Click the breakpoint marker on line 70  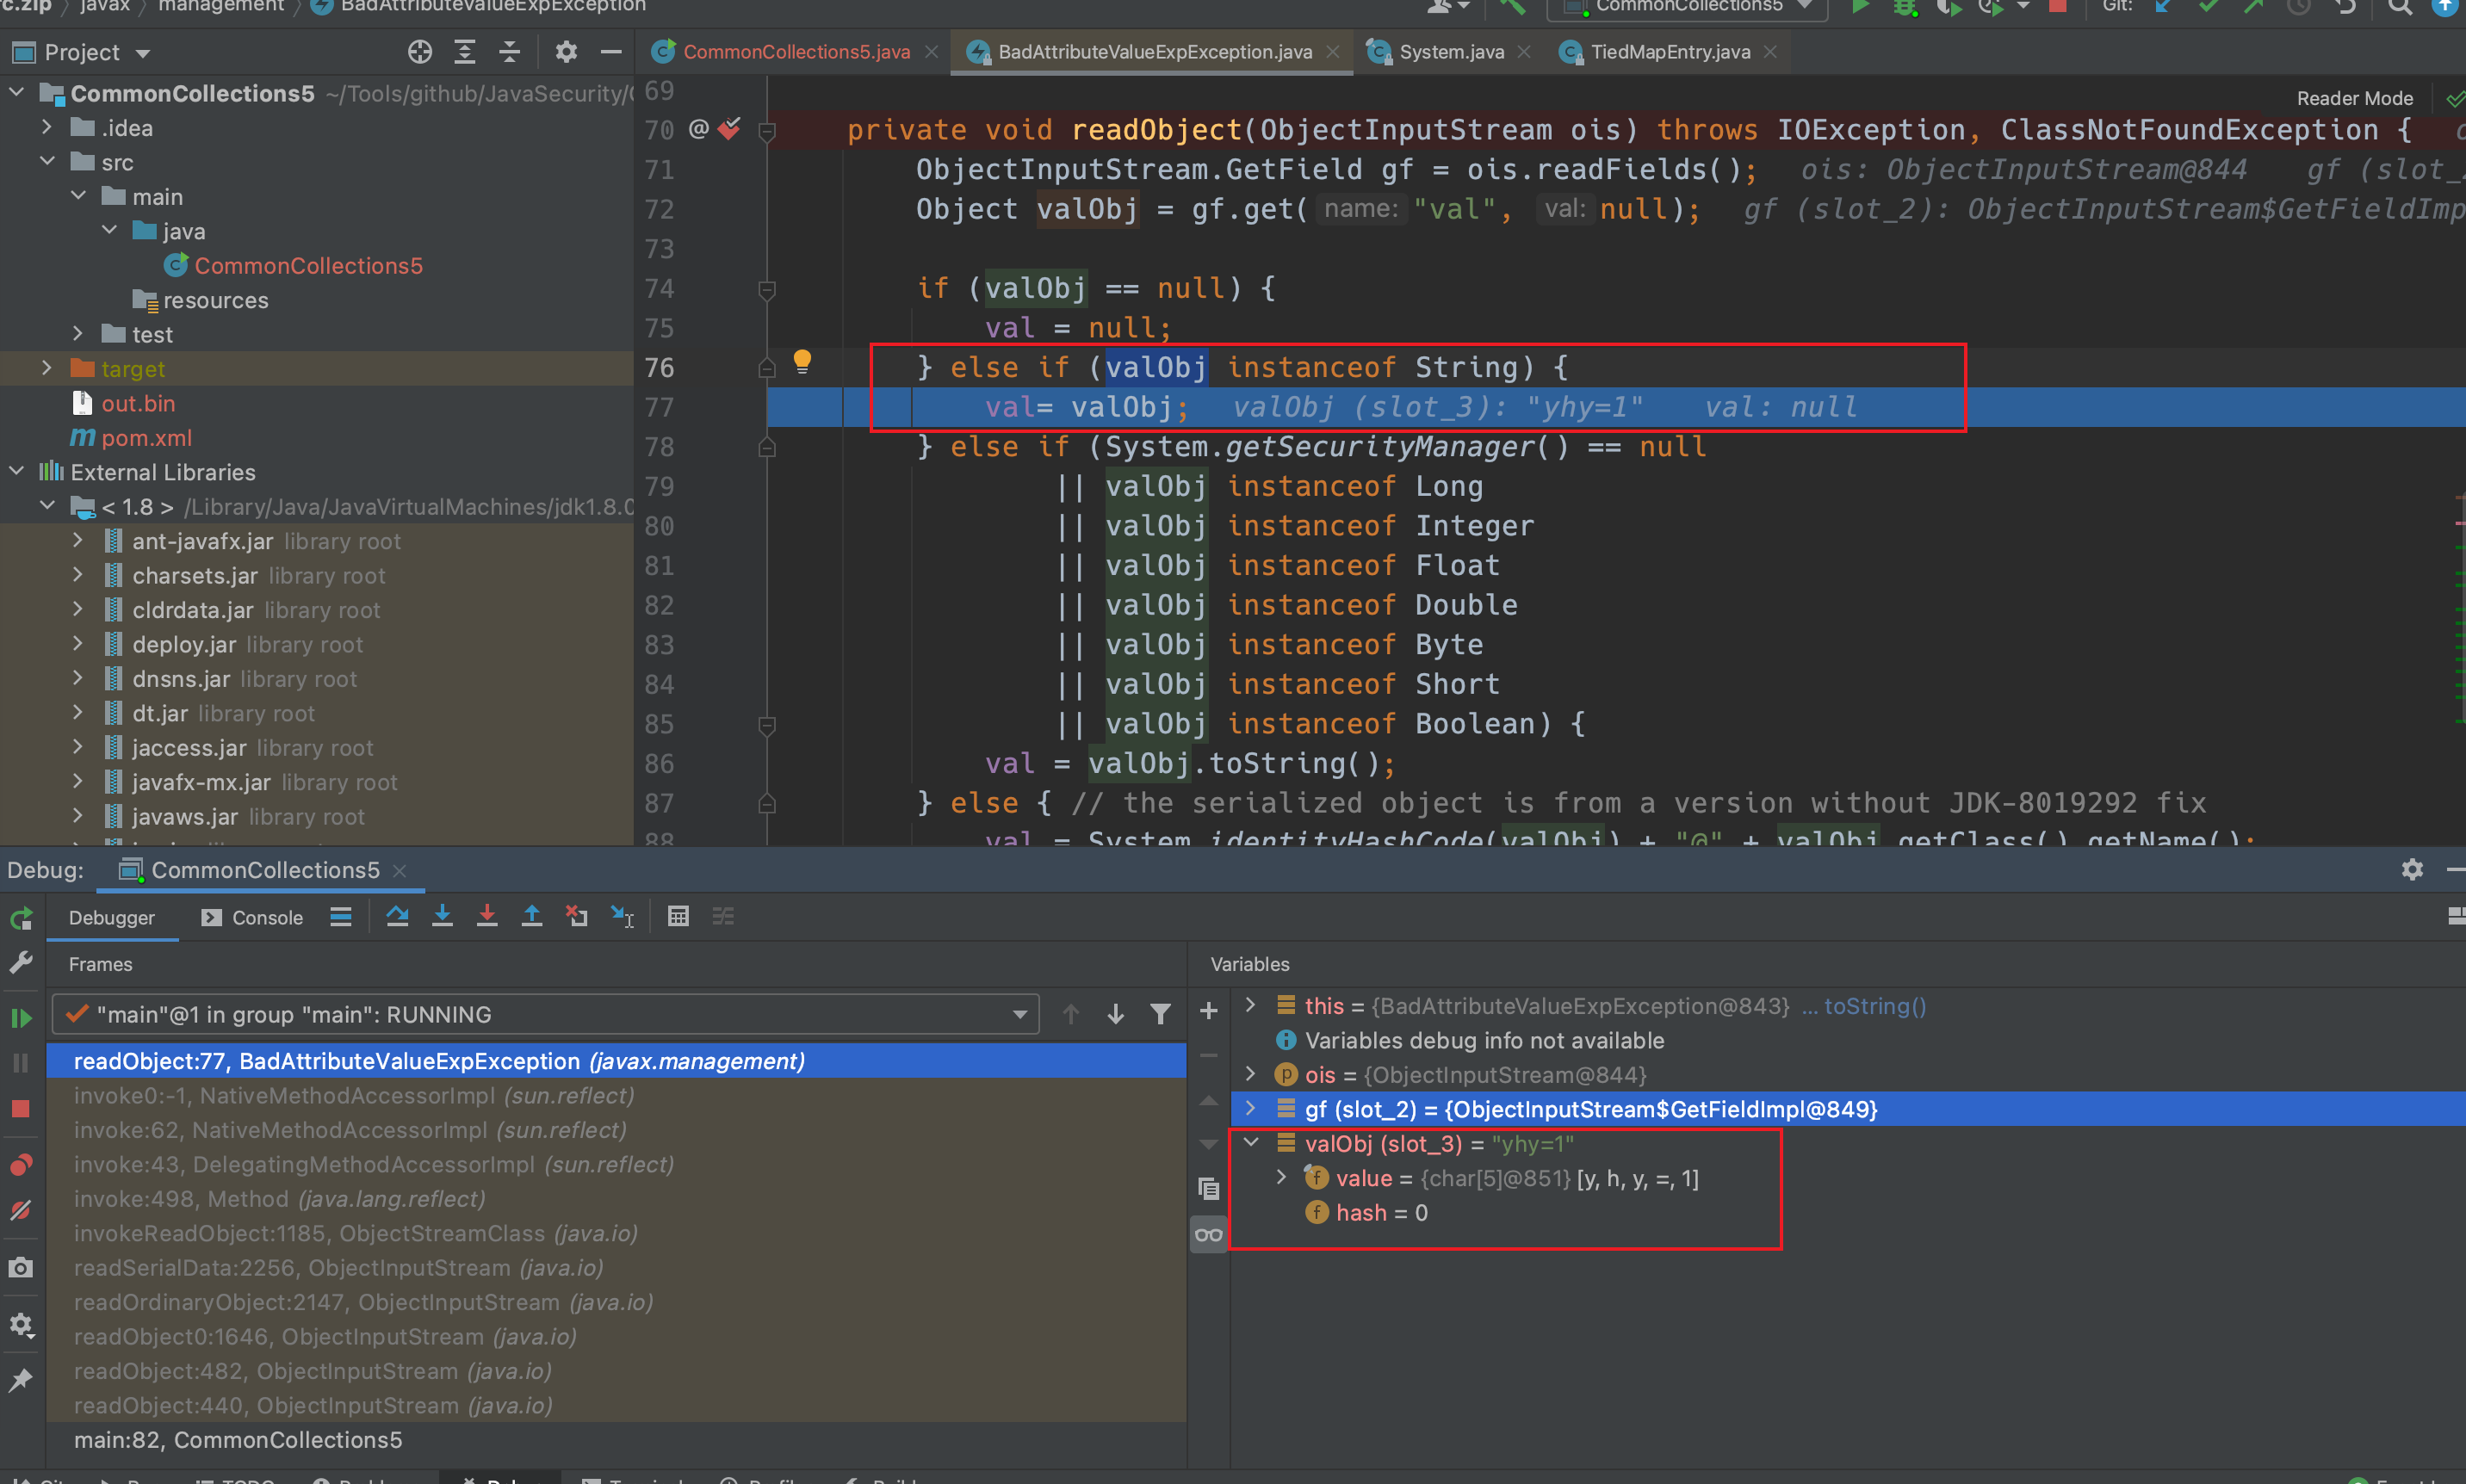click(x=730, y=129)
